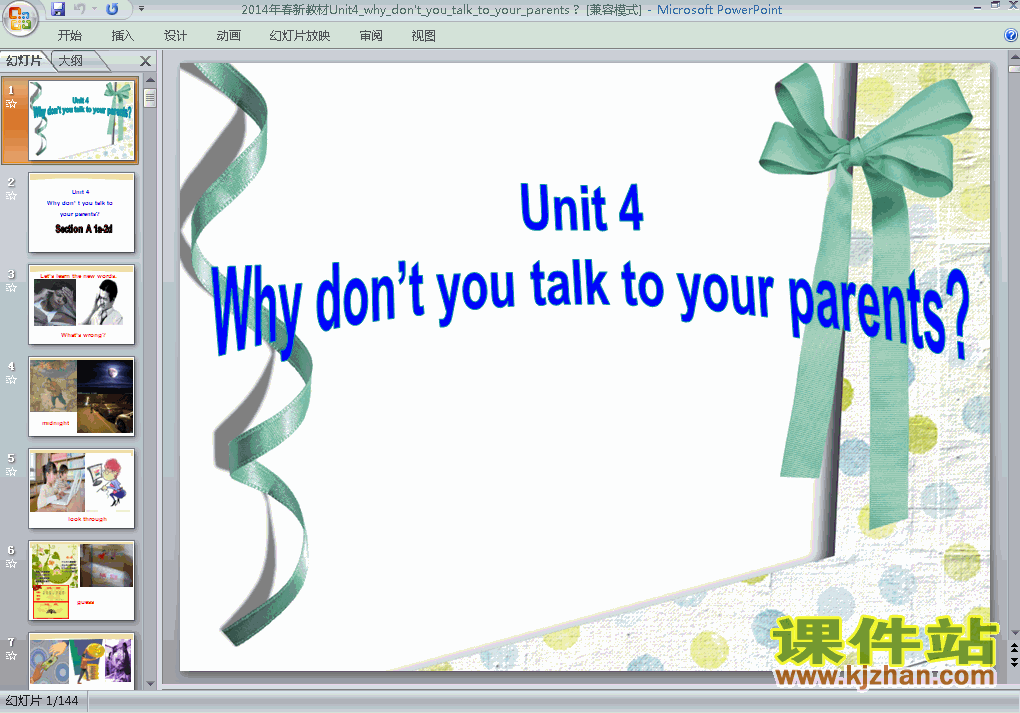
Task: Minimize the PowerPoint window
Action: point(977,7)
